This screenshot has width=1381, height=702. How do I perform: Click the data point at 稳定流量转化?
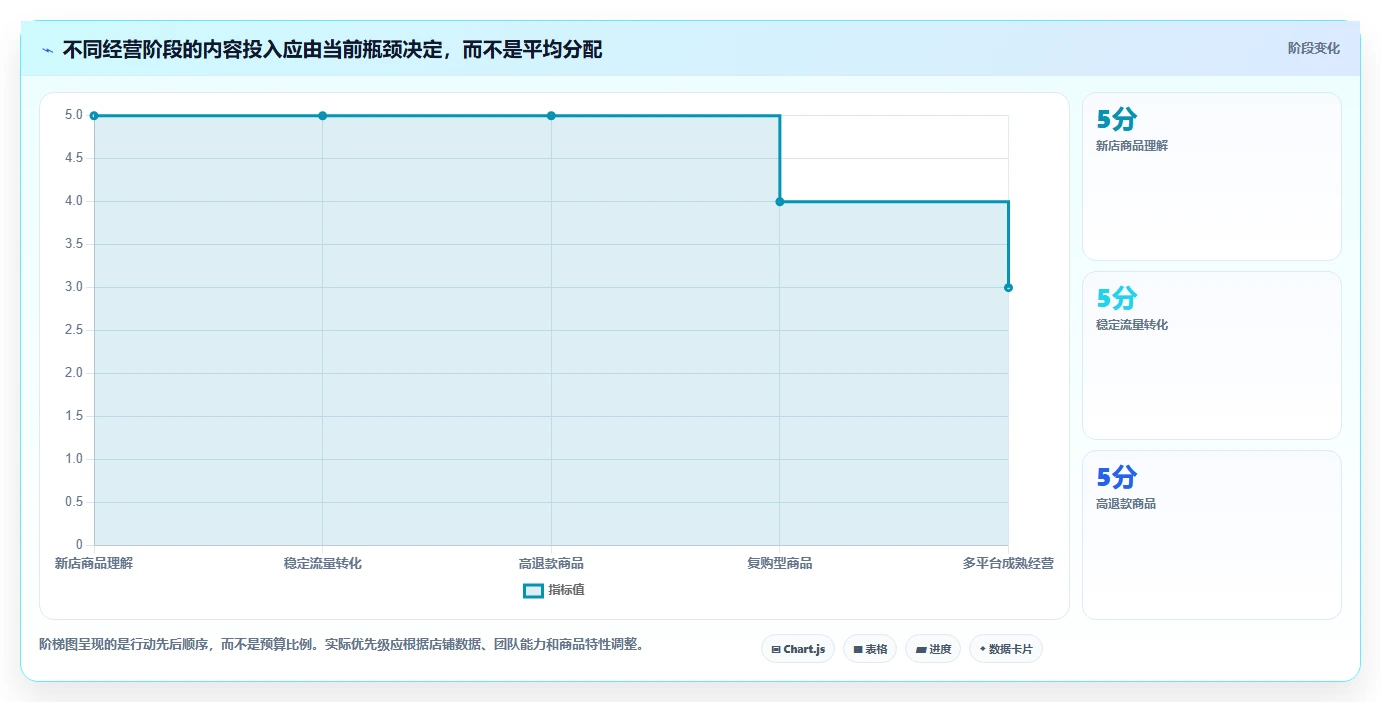coord(322,116)
